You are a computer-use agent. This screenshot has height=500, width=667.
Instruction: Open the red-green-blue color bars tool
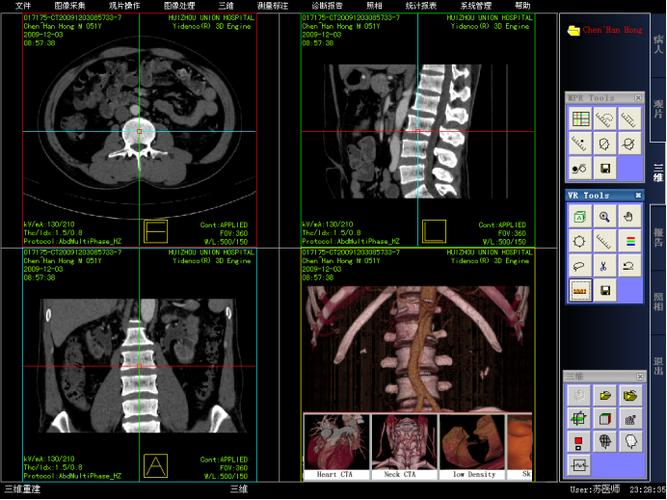point(630,241)
